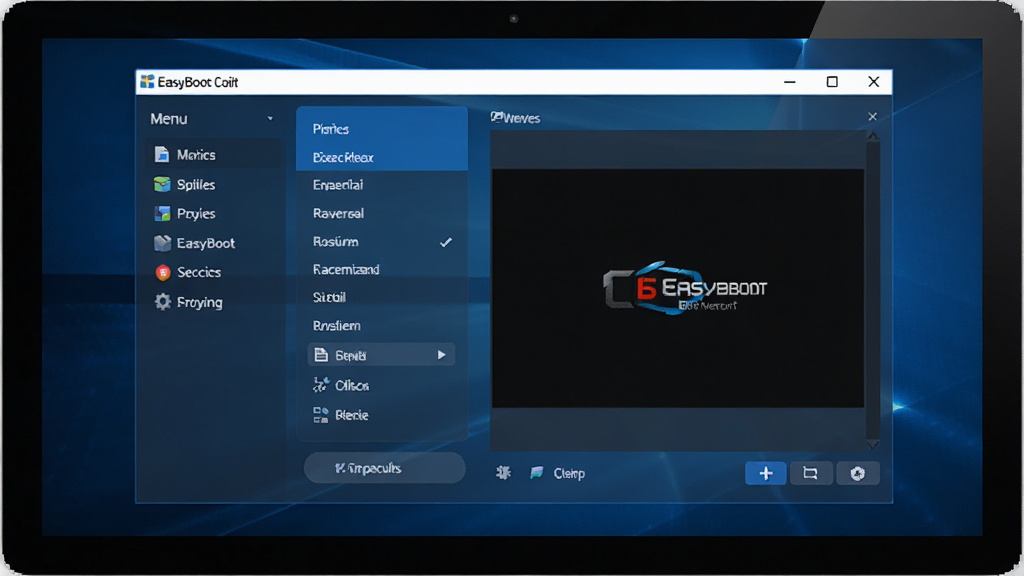Click the document icon beside Bepili
This screenshot has height=576, width=1024.
coord(321,355)
